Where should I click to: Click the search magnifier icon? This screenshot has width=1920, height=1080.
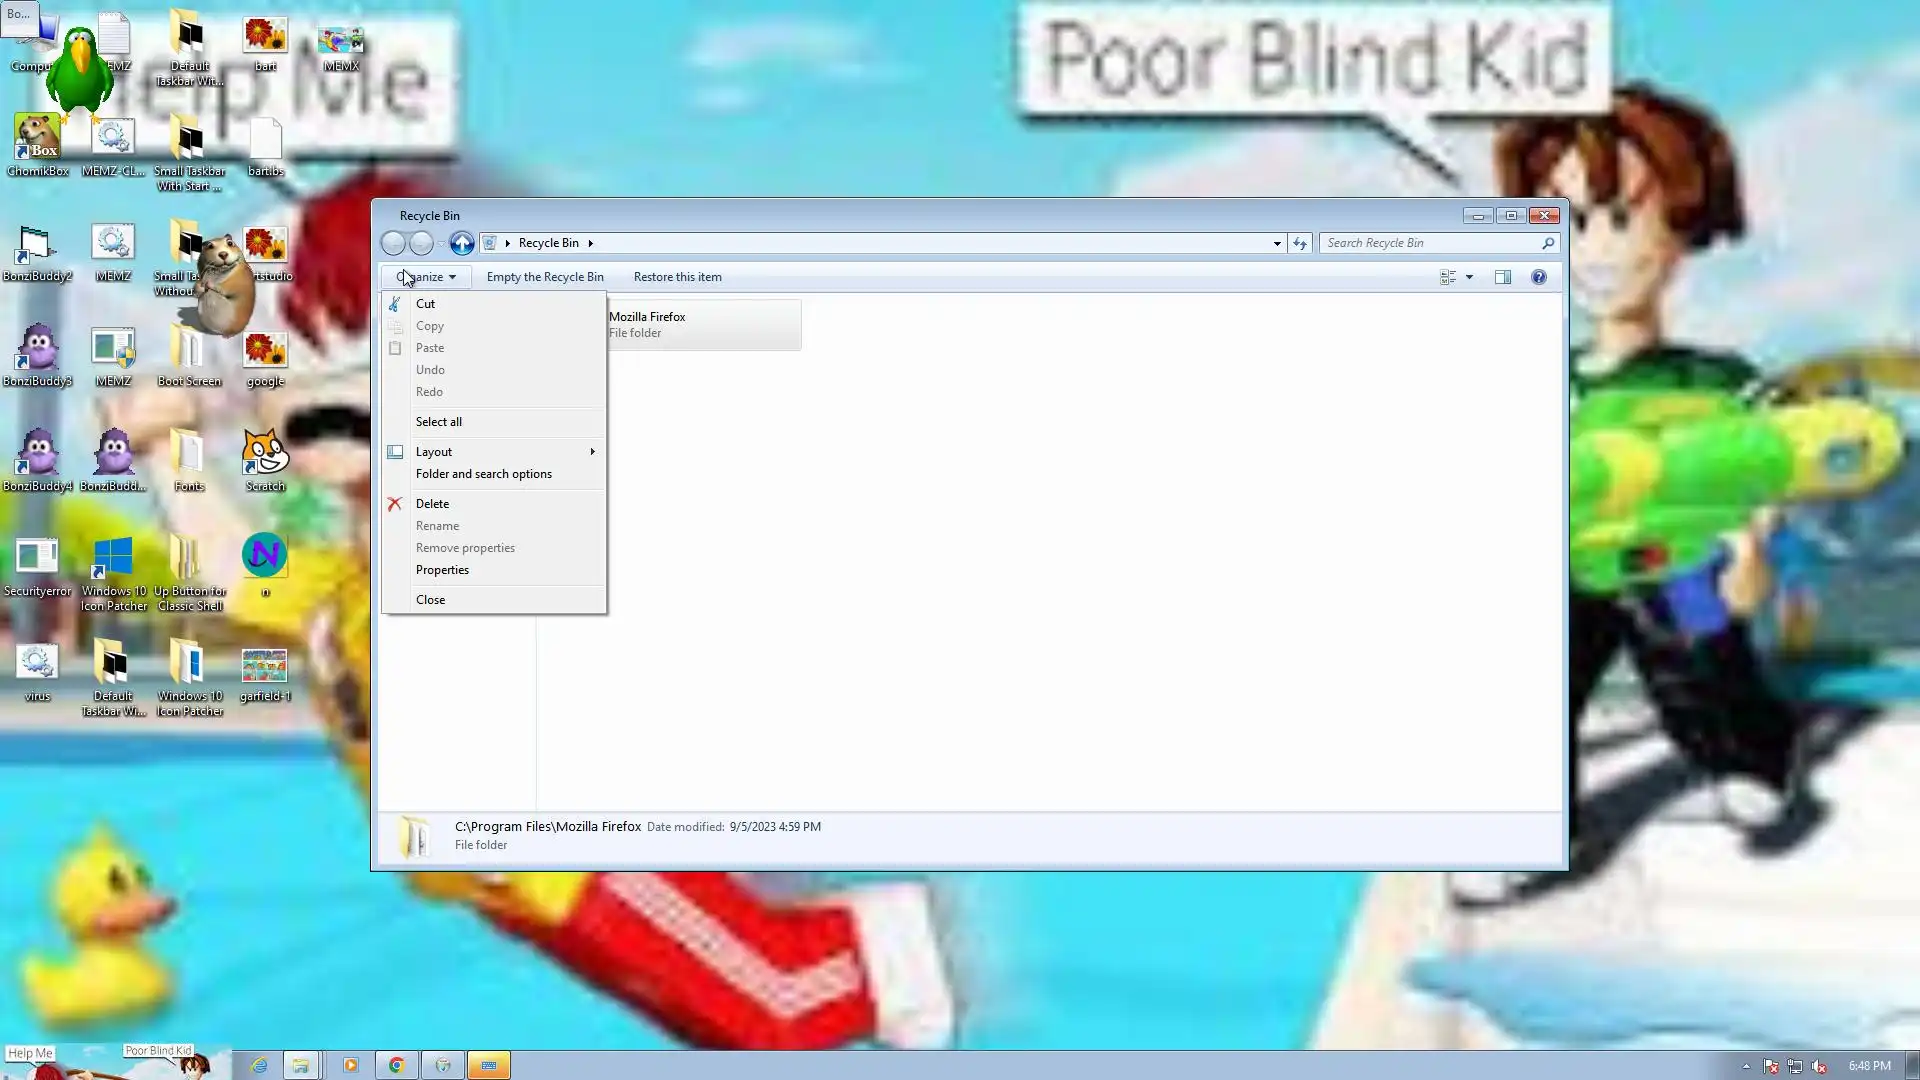point(1547,243)
